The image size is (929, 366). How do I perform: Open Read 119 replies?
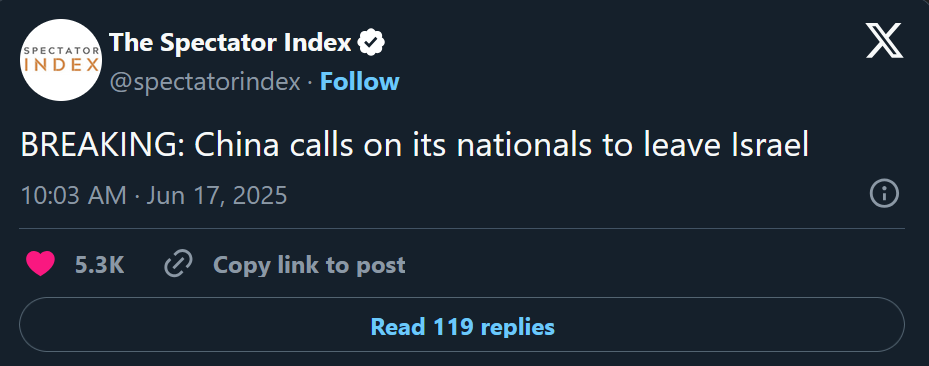point(462,325)
